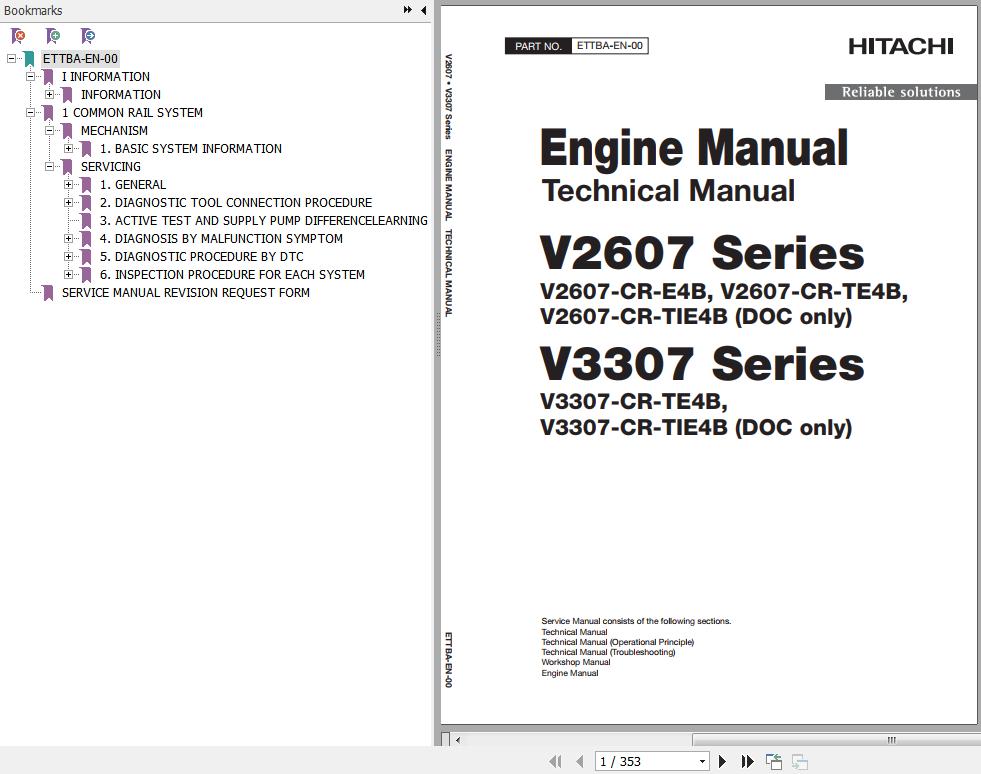Open the MECHANISM bookmark

(x=114, y=131)
